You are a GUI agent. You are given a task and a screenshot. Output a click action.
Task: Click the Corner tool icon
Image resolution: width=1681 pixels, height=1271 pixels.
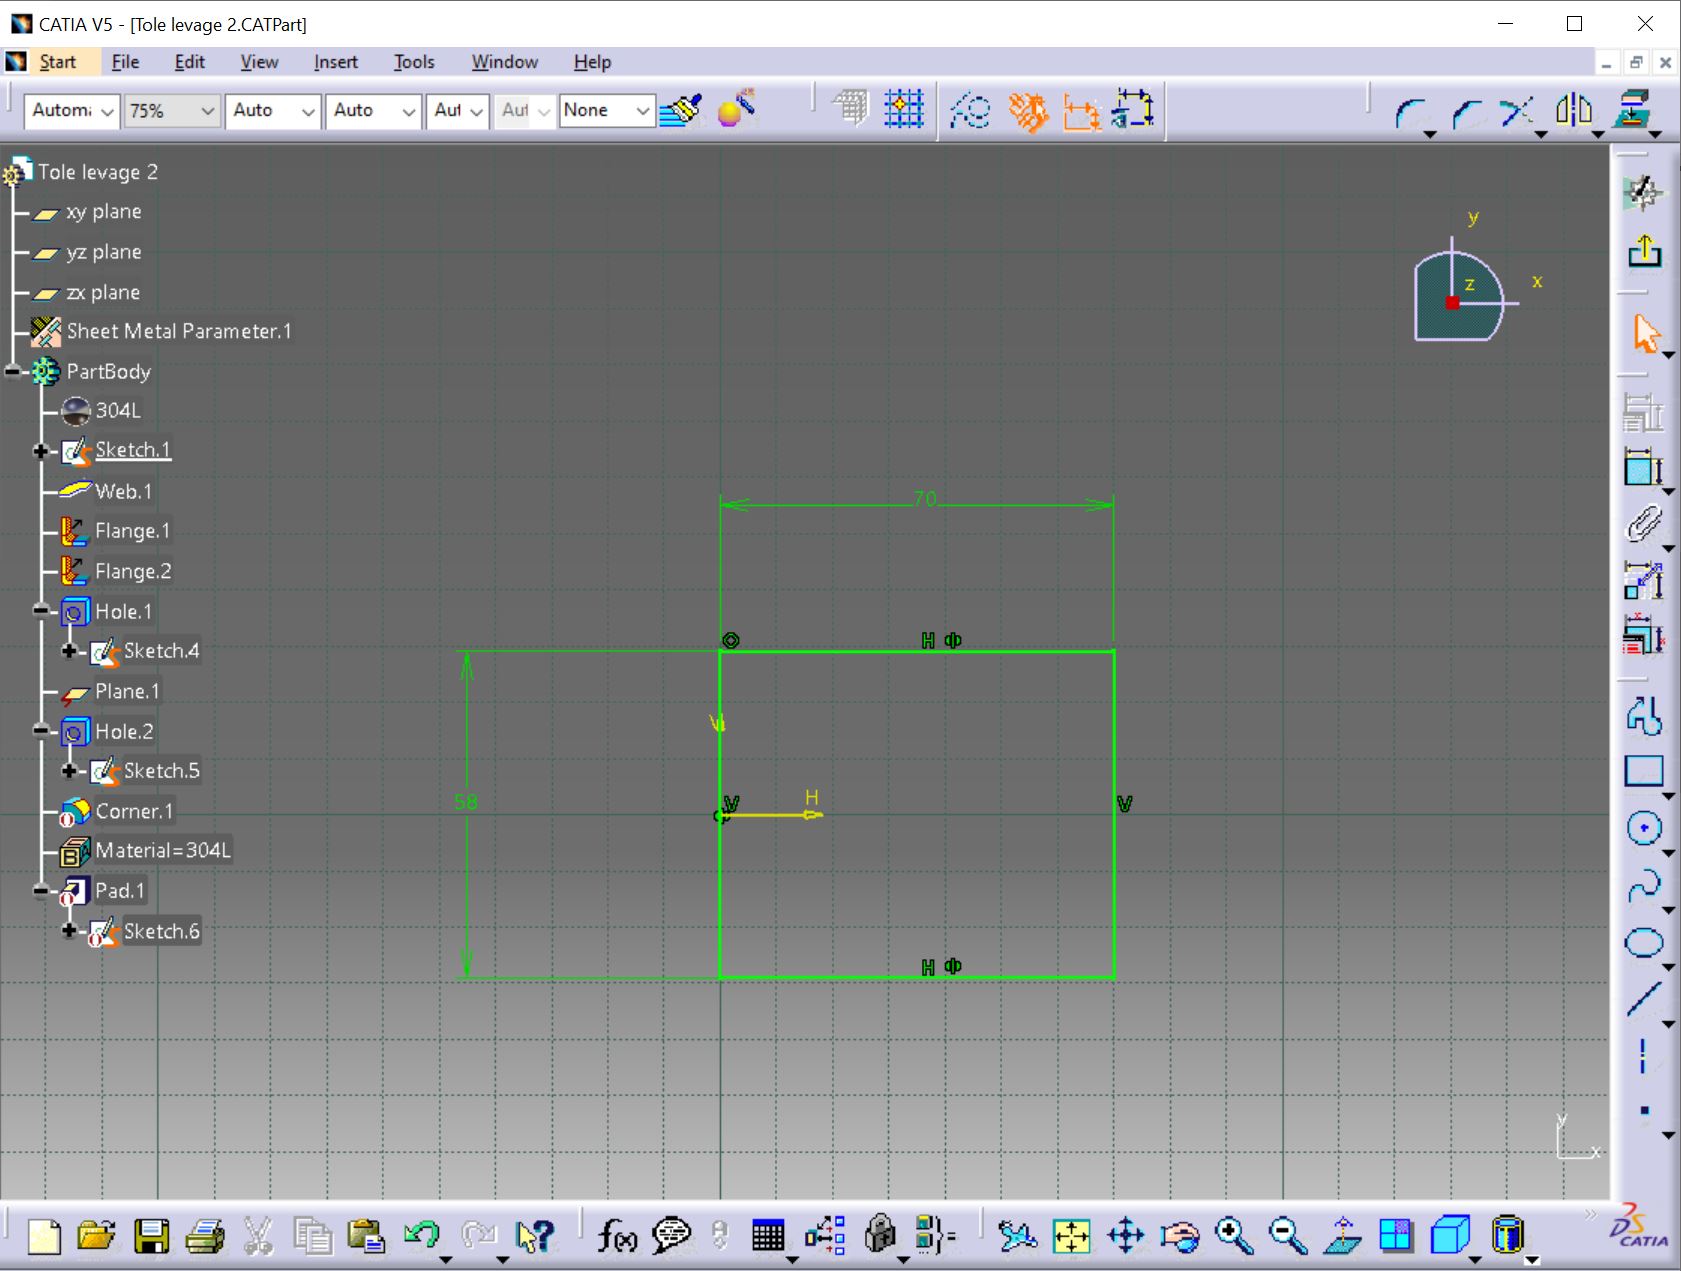tap(1411, 113)
